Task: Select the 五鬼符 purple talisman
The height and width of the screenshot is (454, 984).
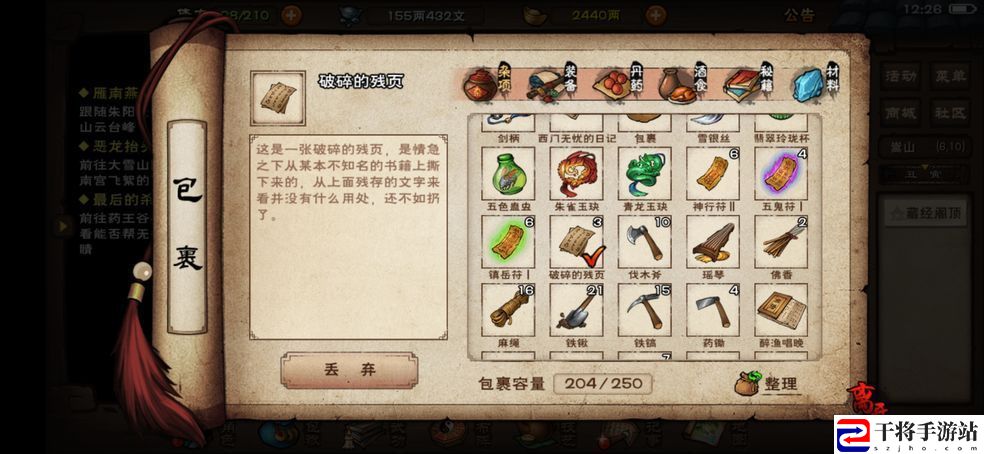Action: (781, 173)
